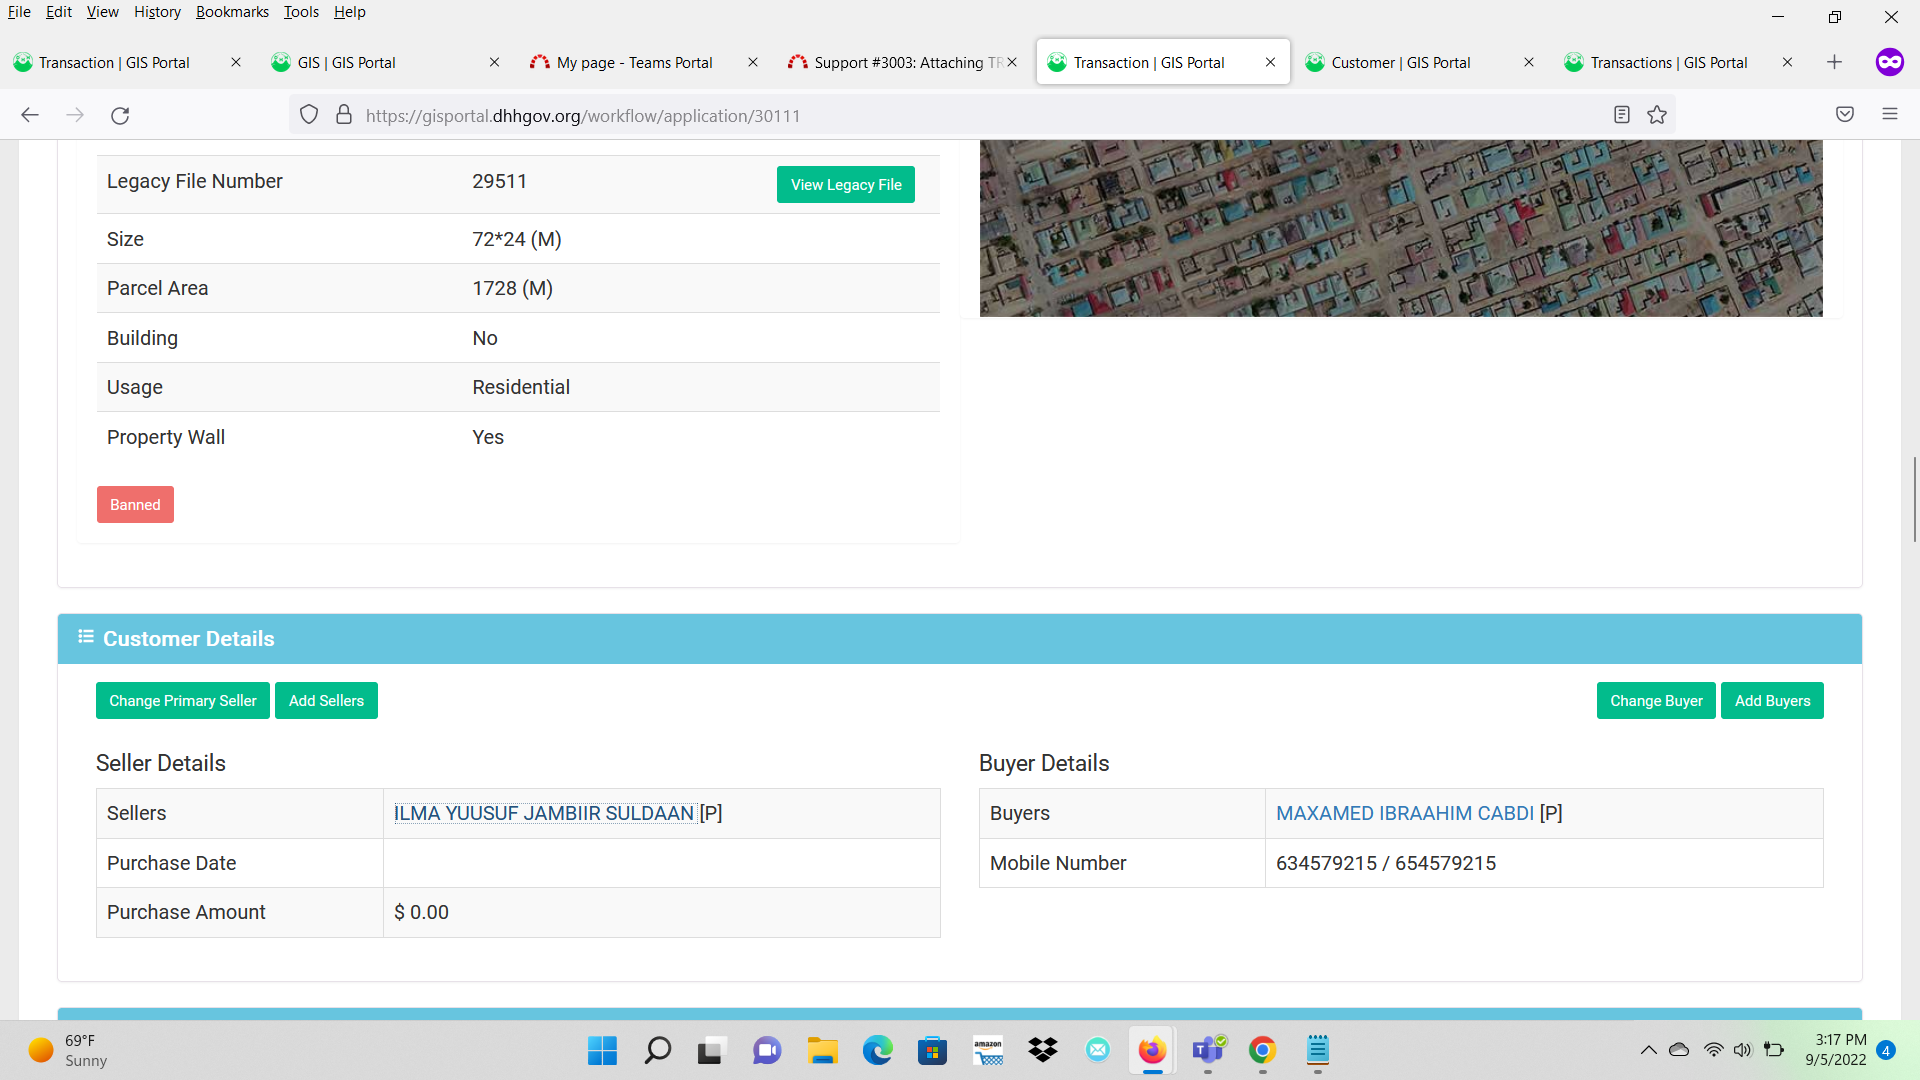Launch Microsoft Edge from taskbar

tap(877, 1050)
